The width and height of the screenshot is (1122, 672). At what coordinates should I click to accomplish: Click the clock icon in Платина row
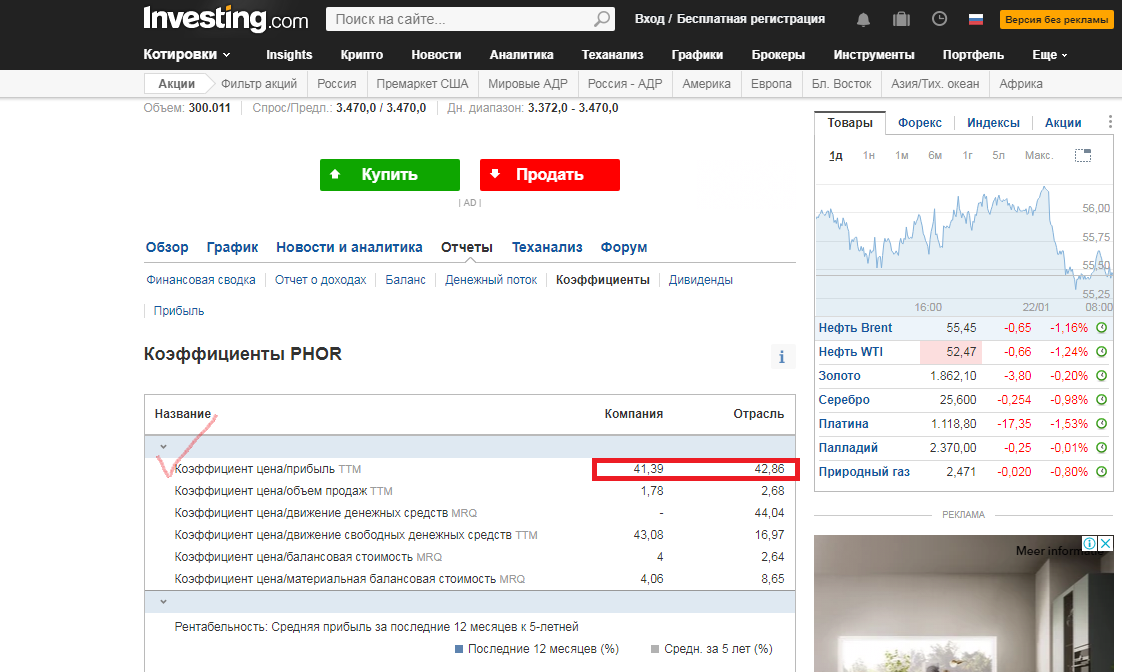pyautogui.click(x=1102, y=424)
